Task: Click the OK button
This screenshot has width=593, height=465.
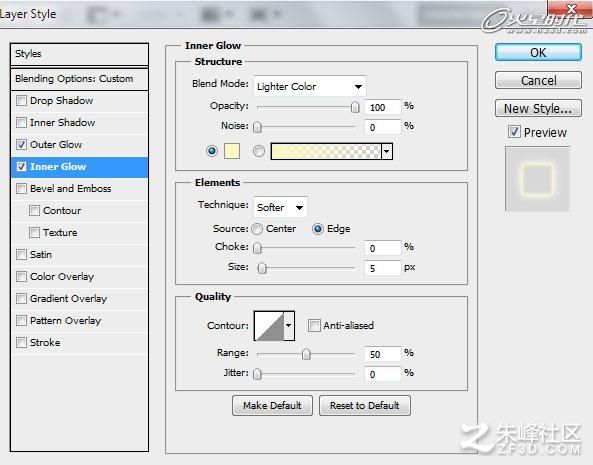Action: tap(538, 53)
